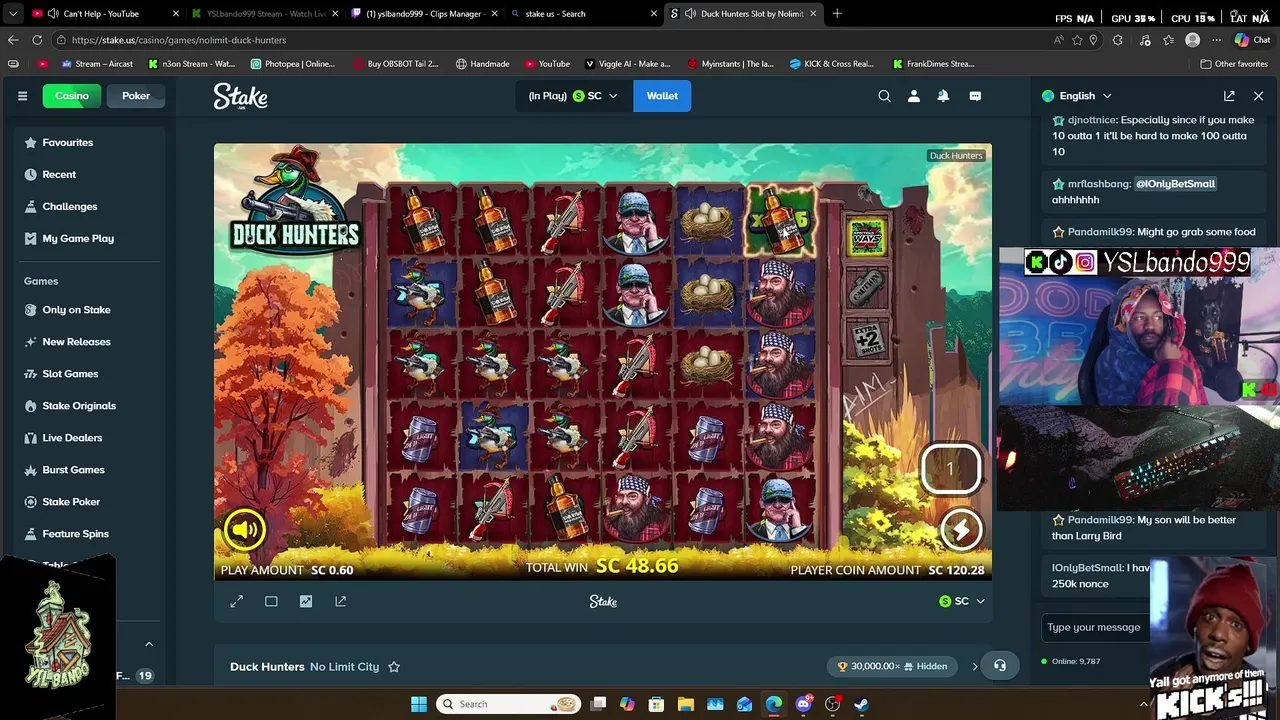
Task: Mute the Duck Hunters game sound
Action: 244,530
